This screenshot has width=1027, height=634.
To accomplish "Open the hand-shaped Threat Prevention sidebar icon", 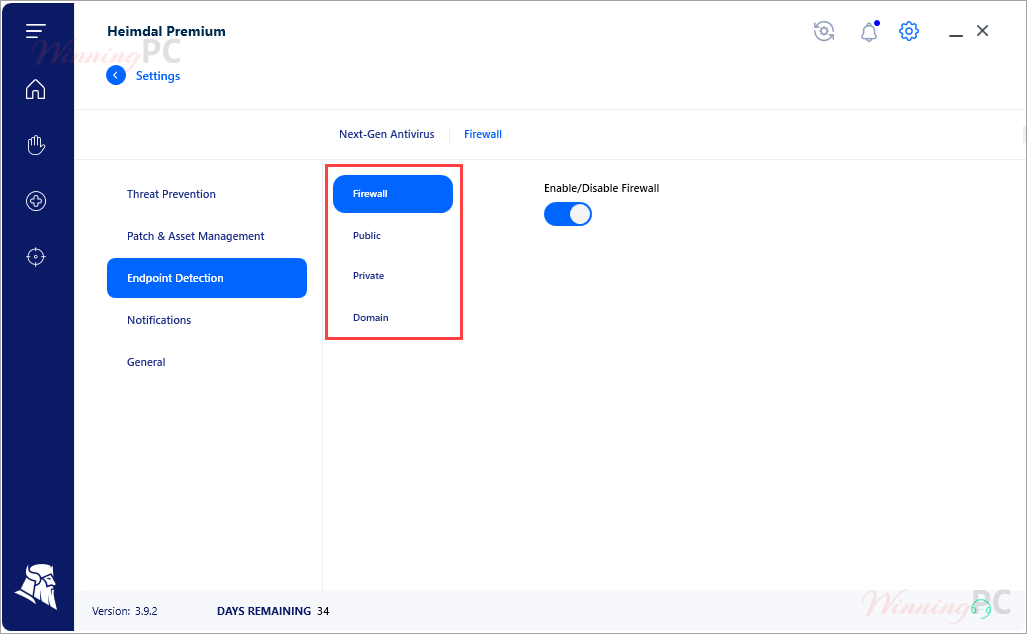I will click(35, 145).
